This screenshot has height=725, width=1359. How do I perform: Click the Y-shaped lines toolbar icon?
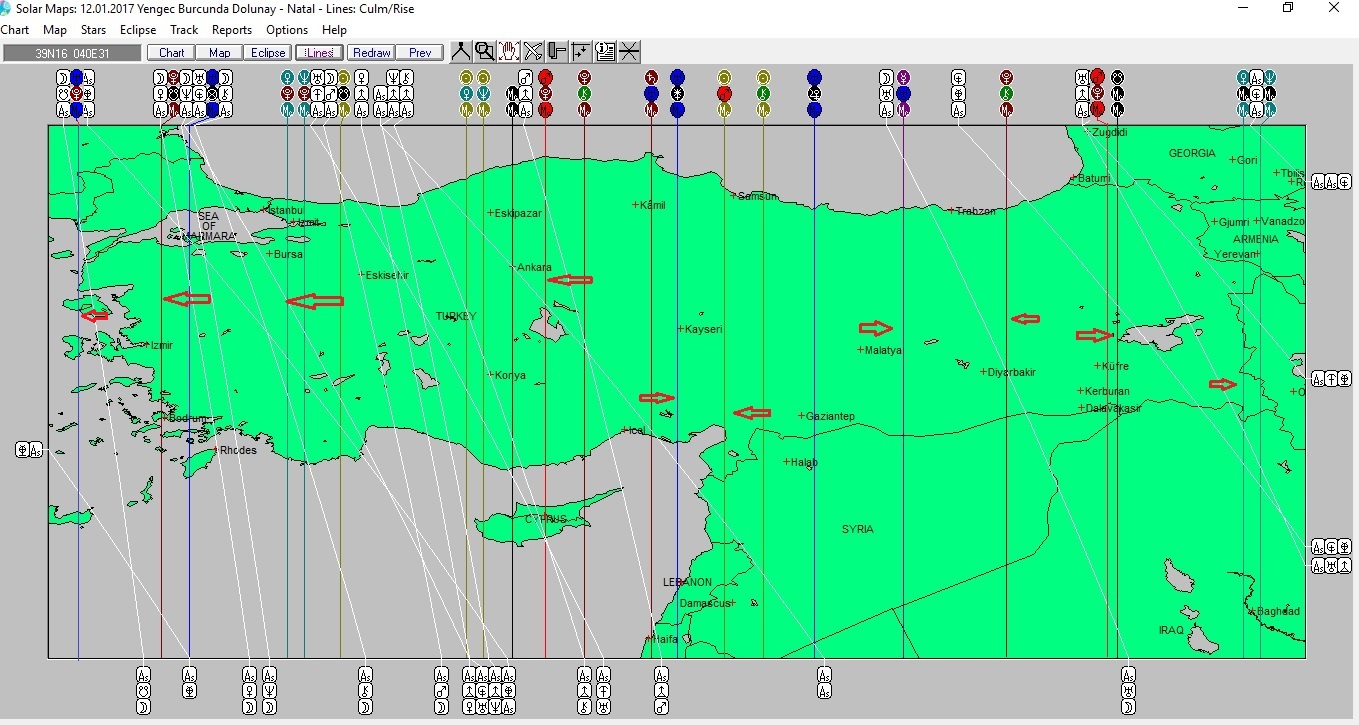pyautogui.click(x=461, y=52)
